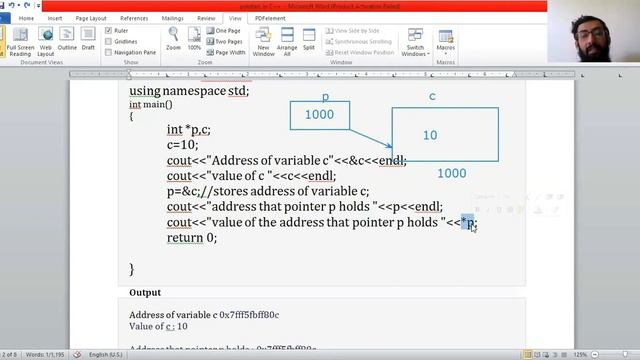This screenshot has height=360, width=640.
Task: Click the highlighted '*p' text
Action: (x=467, y=222)
